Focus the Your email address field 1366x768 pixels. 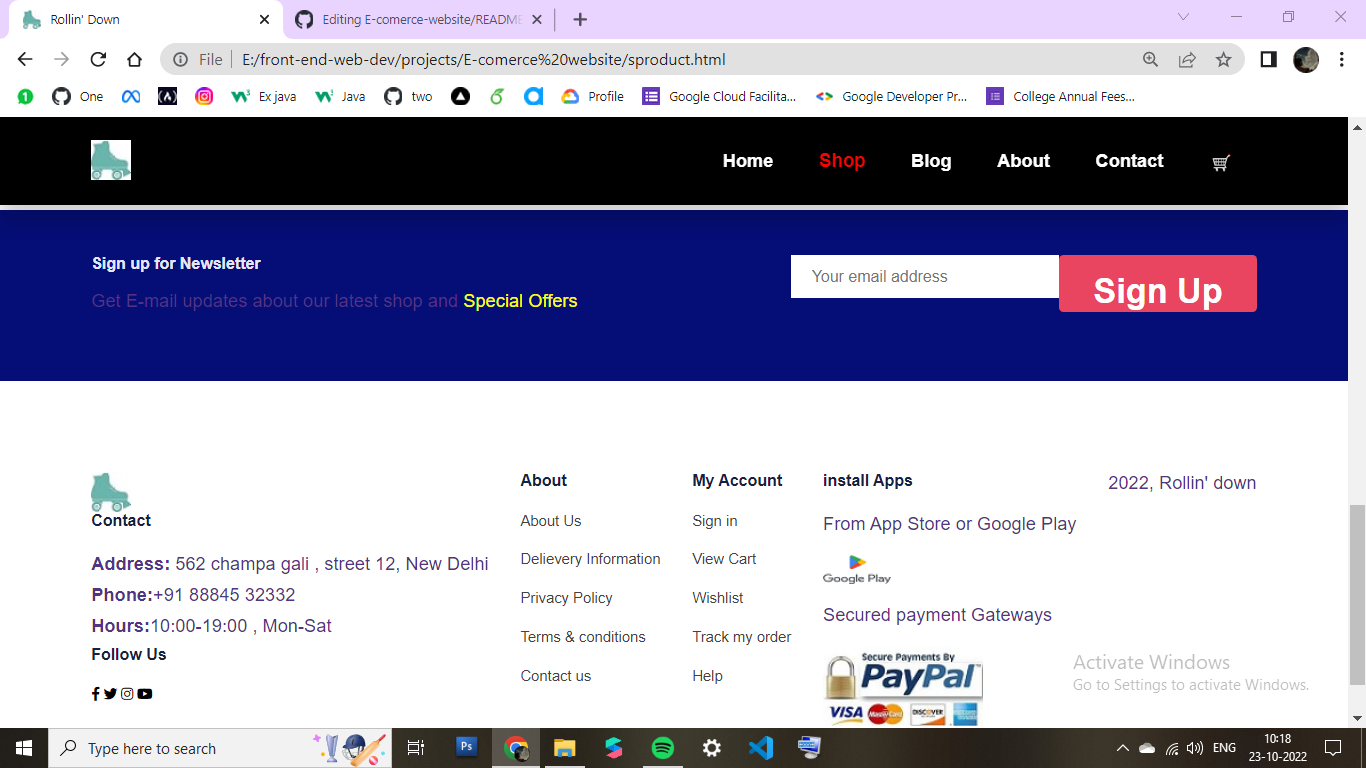click(x=925, y=277)
